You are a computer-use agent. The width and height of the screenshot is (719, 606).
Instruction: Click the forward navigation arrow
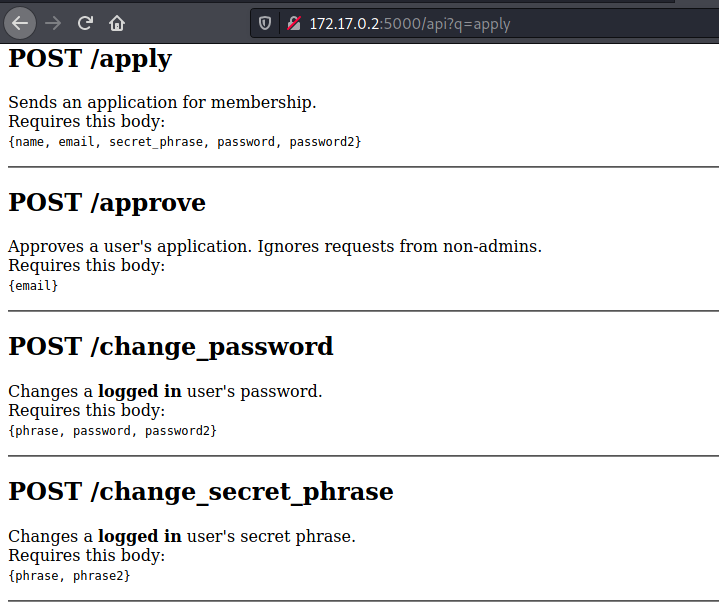(53, 23)
